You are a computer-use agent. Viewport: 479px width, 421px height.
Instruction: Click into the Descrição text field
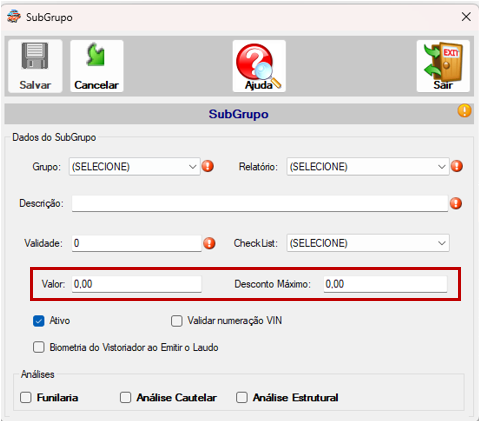pyautogui.click(x=260, y=203)
